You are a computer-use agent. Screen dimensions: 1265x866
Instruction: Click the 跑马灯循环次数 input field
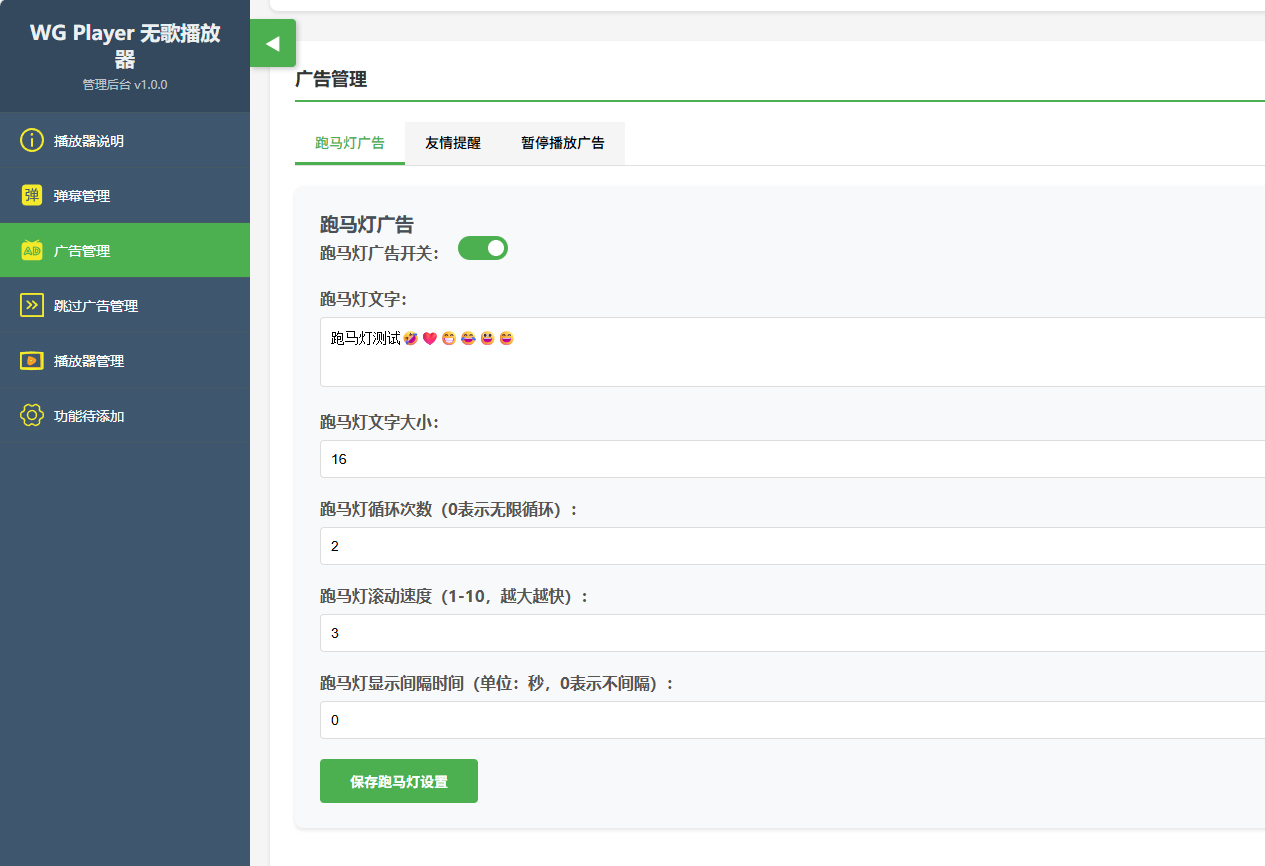(790, 546)
